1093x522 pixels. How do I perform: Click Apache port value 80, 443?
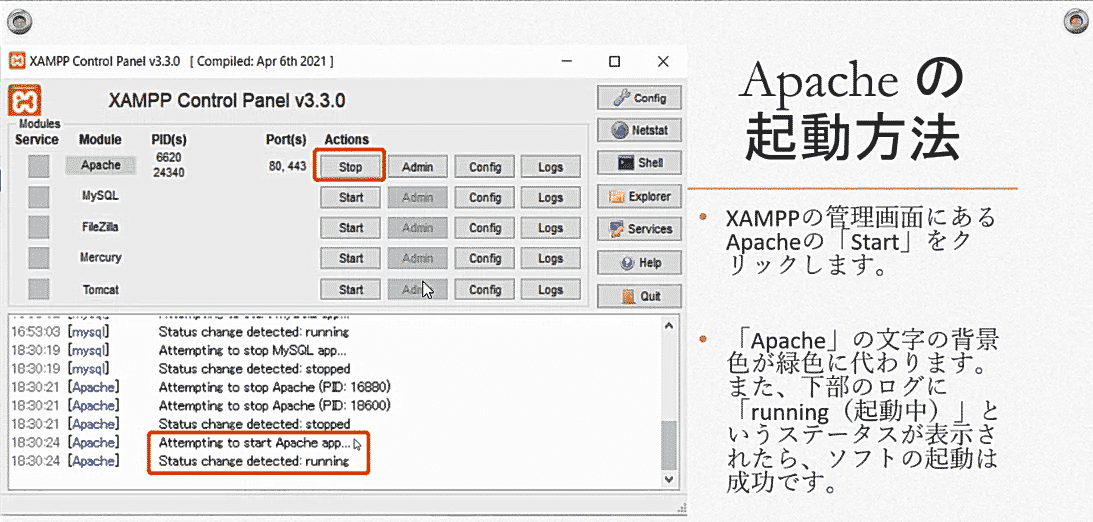[x=287, y=167]
